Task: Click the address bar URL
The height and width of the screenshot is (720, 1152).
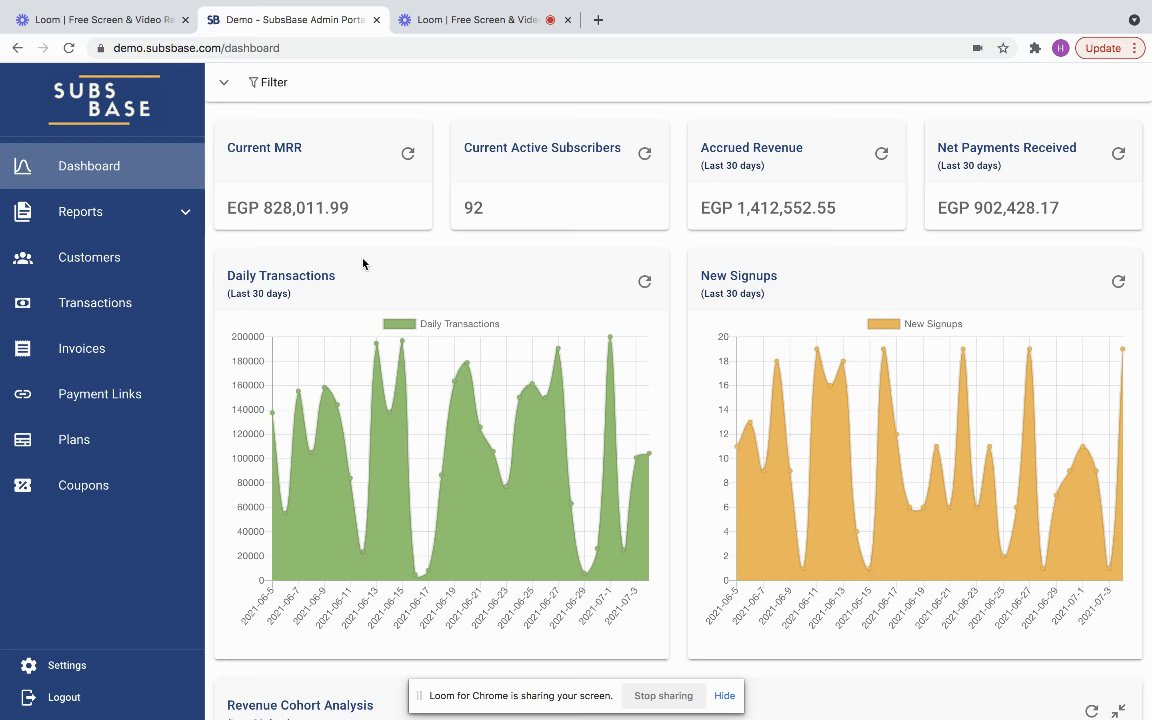Action: (x=196, y=48)
